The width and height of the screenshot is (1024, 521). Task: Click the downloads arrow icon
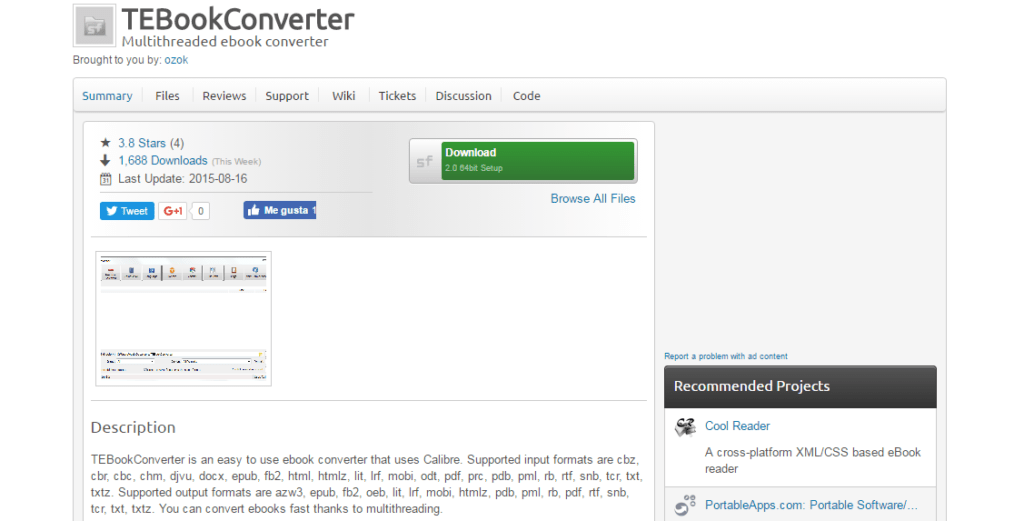(105, 161)
